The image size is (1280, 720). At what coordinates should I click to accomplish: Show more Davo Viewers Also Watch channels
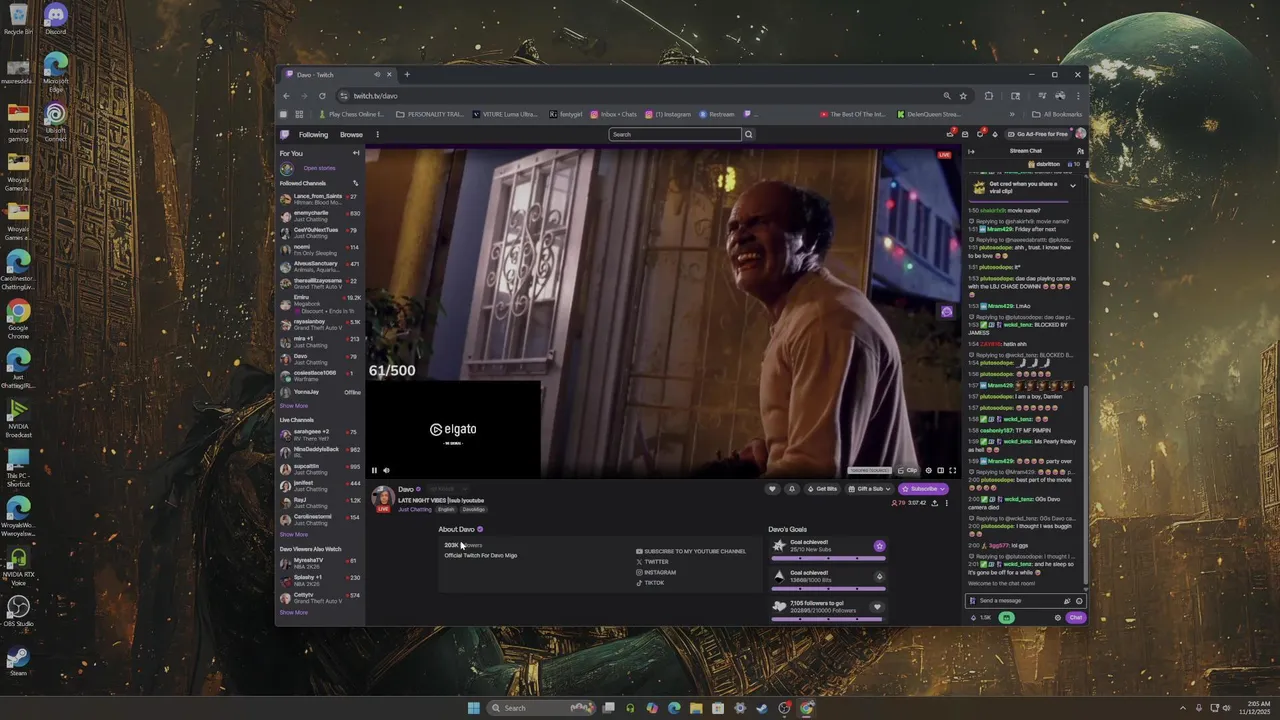pos(294,612)
